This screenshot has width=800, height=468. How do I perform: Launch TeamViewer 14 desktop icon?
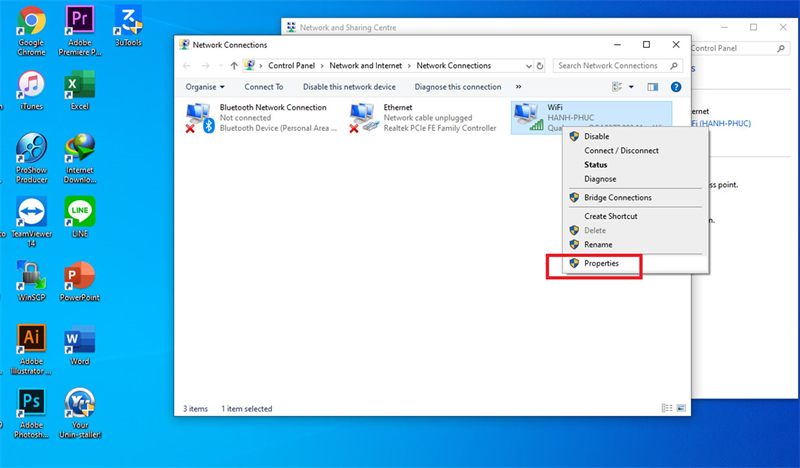click(31, 222)
